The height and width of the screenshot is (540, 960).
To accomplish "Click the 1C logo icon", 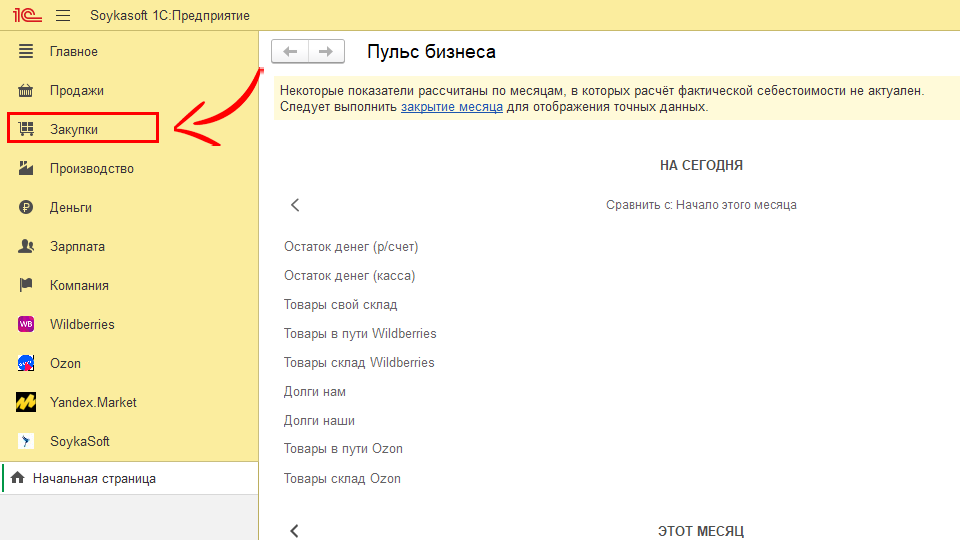I will tap(24, 16).
